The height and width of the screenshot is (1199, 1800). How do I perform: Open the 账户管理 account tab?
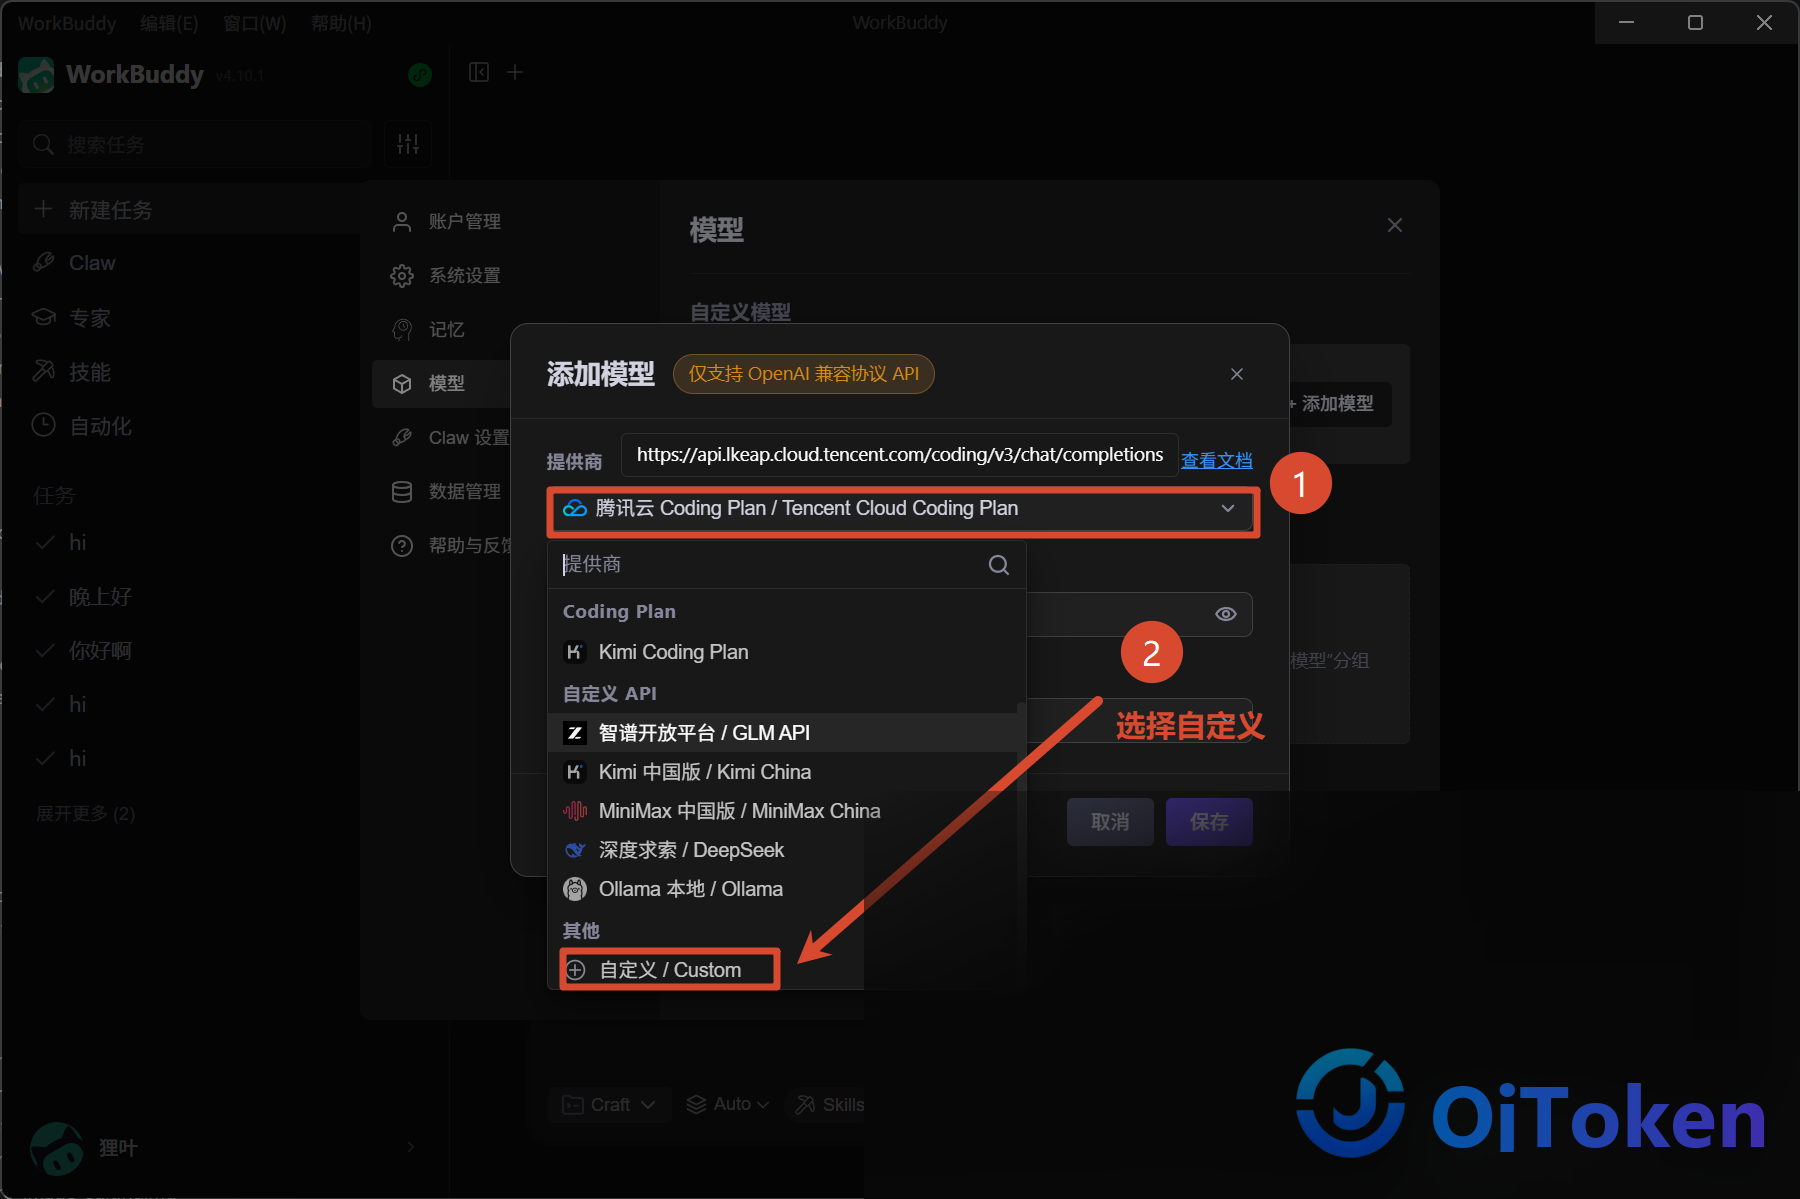click(446, 222)
